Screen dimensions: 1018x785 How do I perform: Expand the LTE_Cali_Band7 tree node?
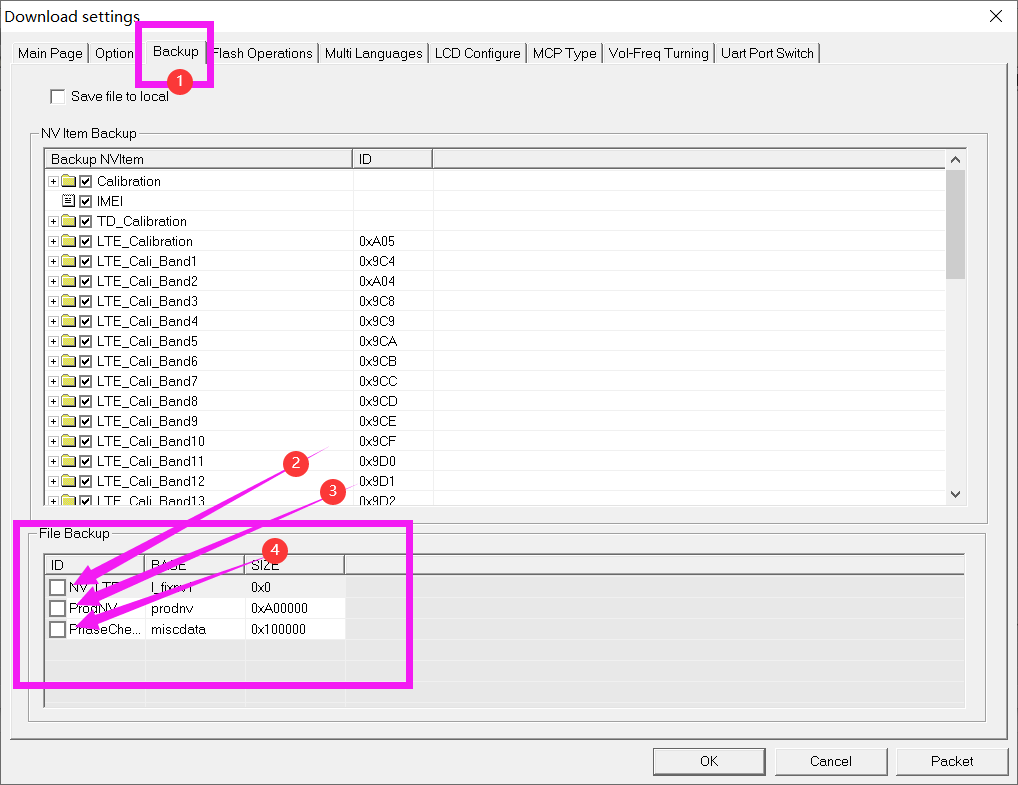(53, 381)
